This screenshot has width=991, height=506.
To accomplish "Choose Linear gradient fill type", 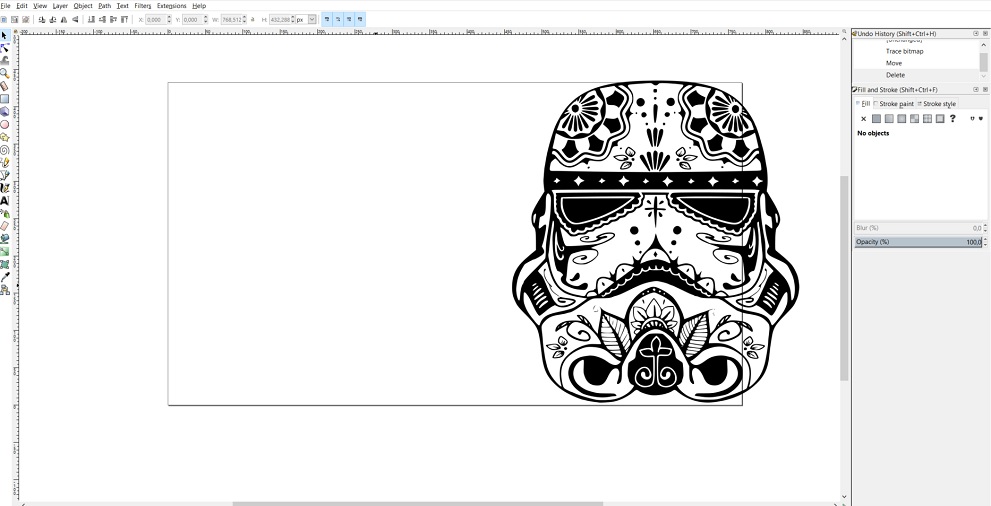I will coord(889,118).
